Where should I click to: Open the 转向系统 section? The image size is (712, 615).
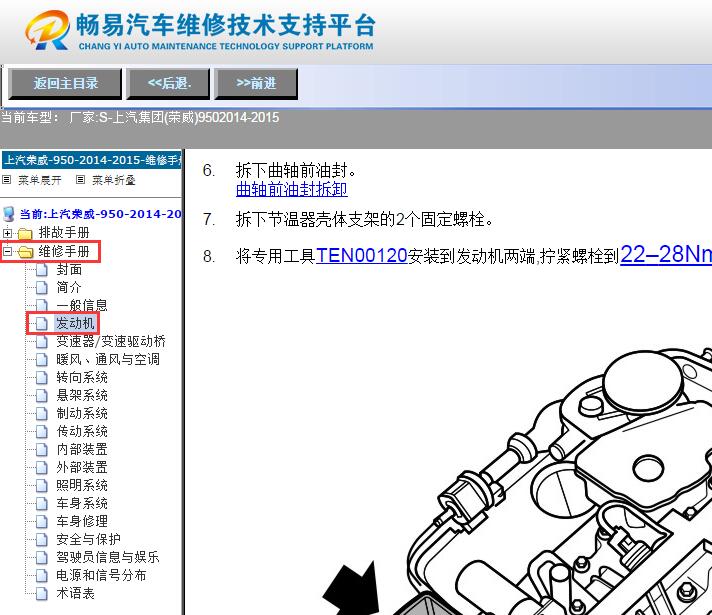[x=82, y=377]
